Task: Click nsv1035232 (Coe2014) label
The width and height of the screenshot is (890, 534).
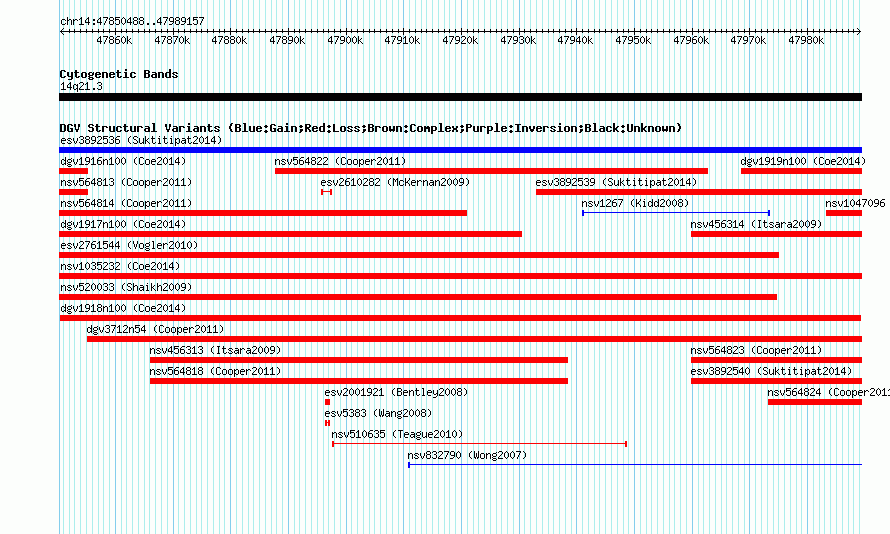Action: point(120,266)
